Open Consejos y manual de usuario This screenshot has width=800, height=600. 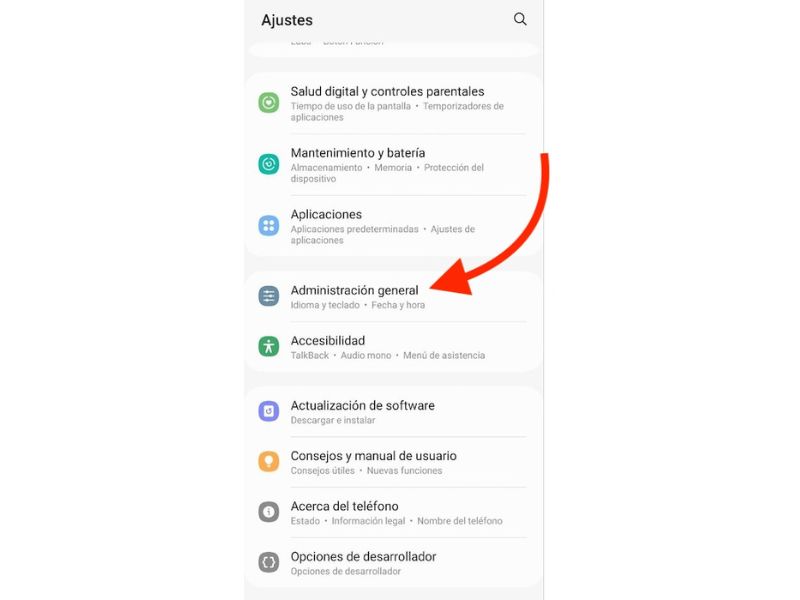pos(393,462)
